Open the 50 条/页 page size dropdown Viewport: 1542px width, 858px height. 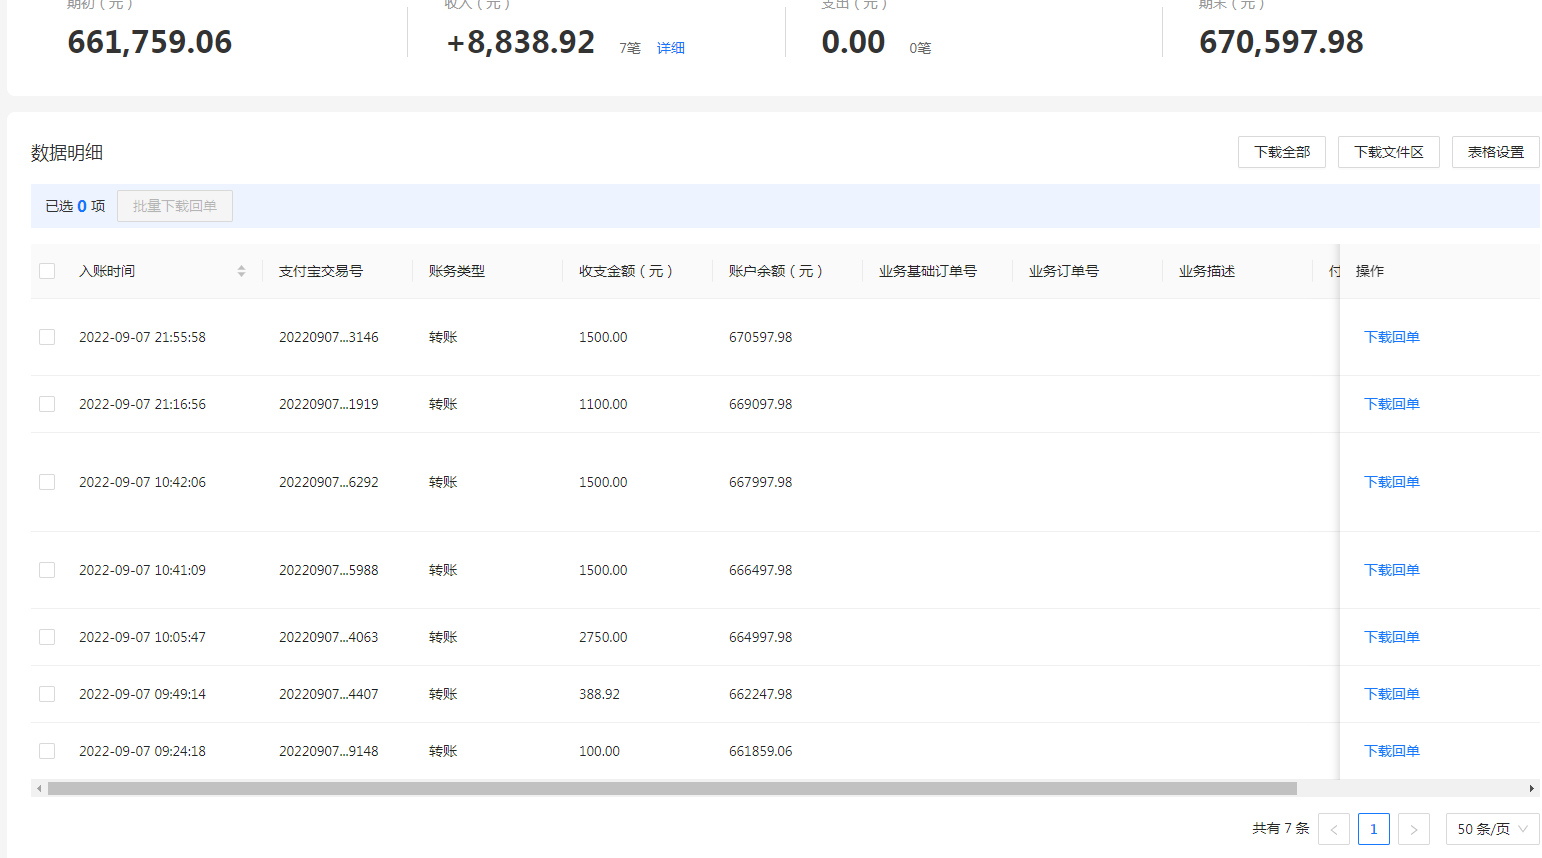1492,829
